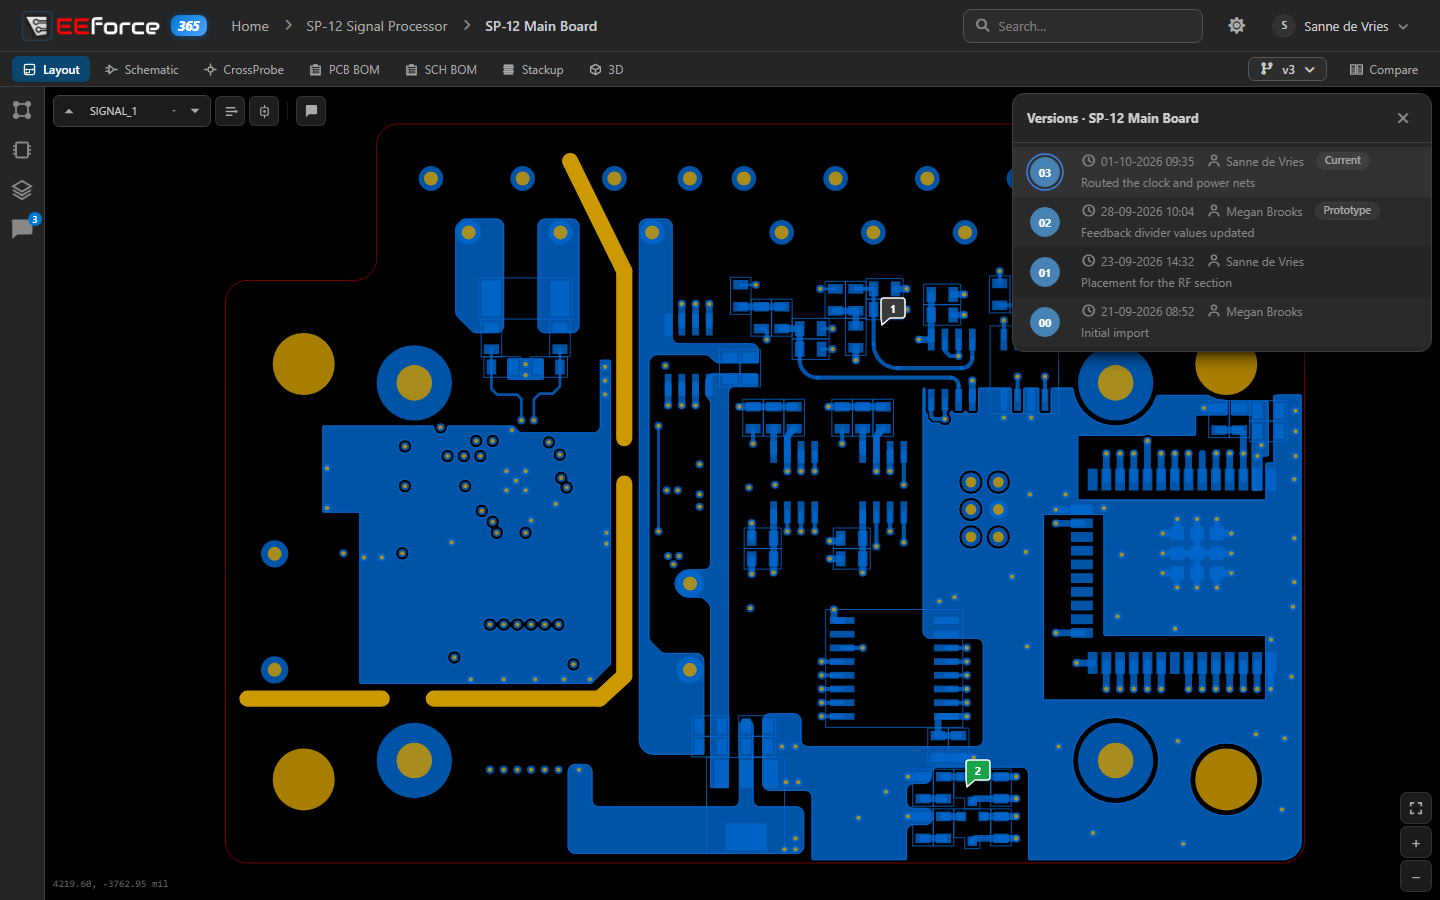This screenshot has width=1440, height=900.
Task: Open comment marker 1 on the board
Action: [893, 310]
